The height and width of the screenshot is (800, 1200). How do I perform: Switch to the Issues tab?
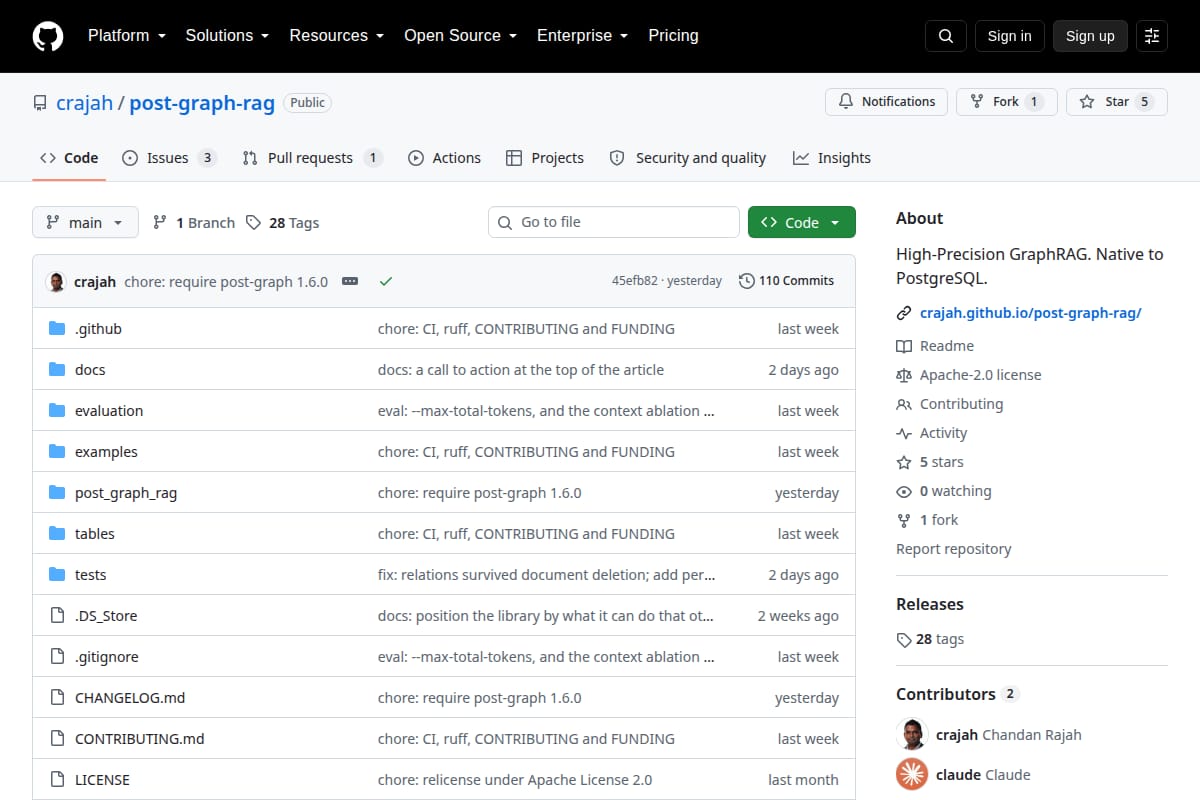(x=169, y=158)
